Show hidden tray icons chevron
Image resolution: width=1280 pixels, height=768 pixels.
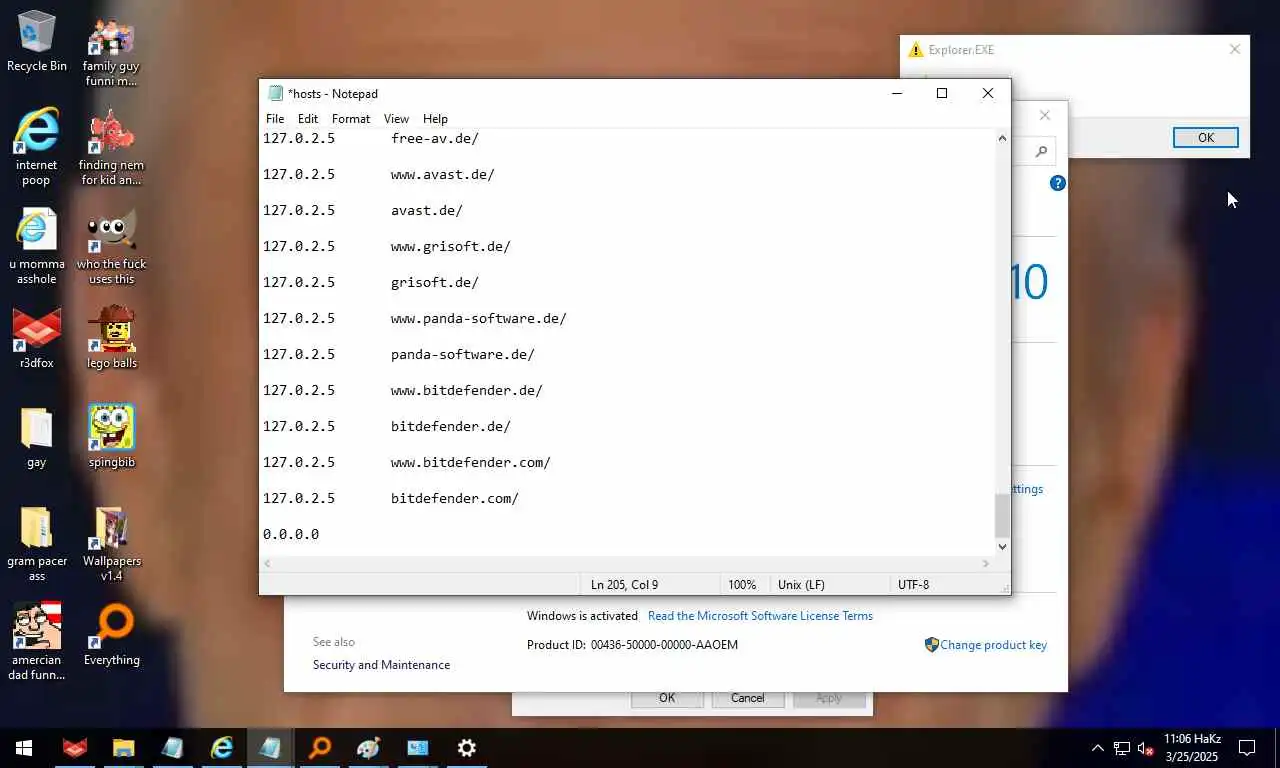(x=1097, y=747)
